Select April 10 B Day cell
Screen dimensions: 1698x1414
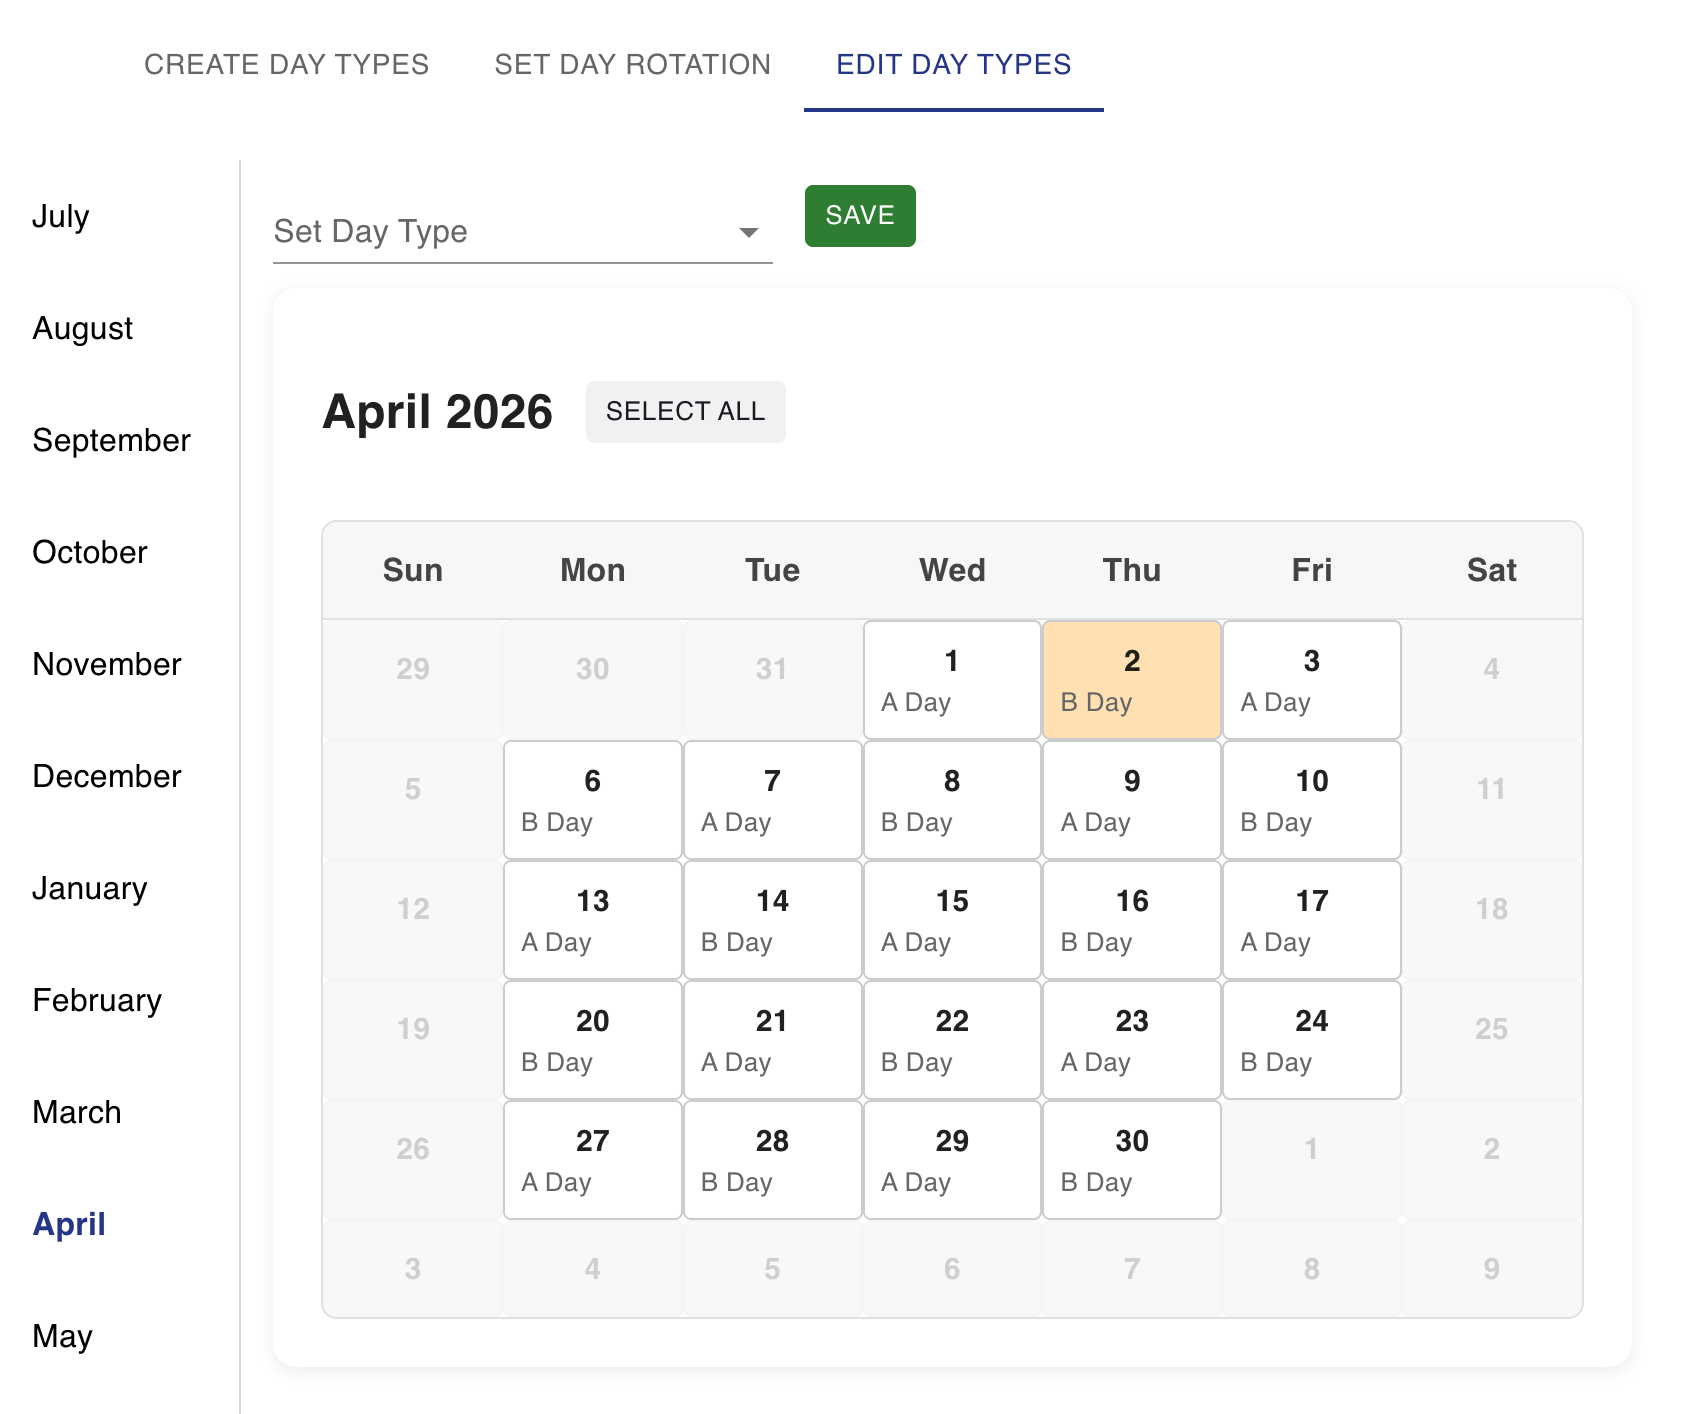click(x=1312, y=800)
